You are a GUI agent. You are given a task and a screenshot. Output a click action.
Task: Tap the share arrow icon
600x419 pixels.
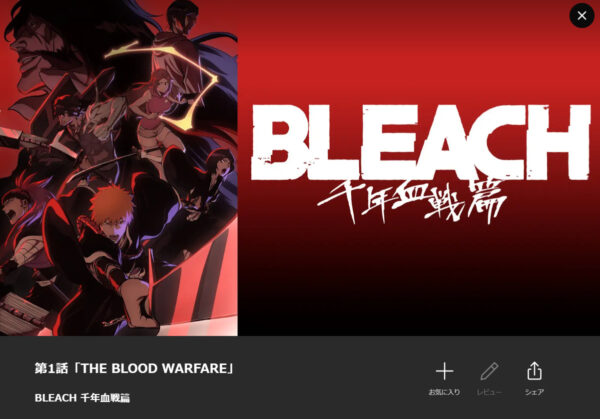pyautogui.click(x=534, y=371)
